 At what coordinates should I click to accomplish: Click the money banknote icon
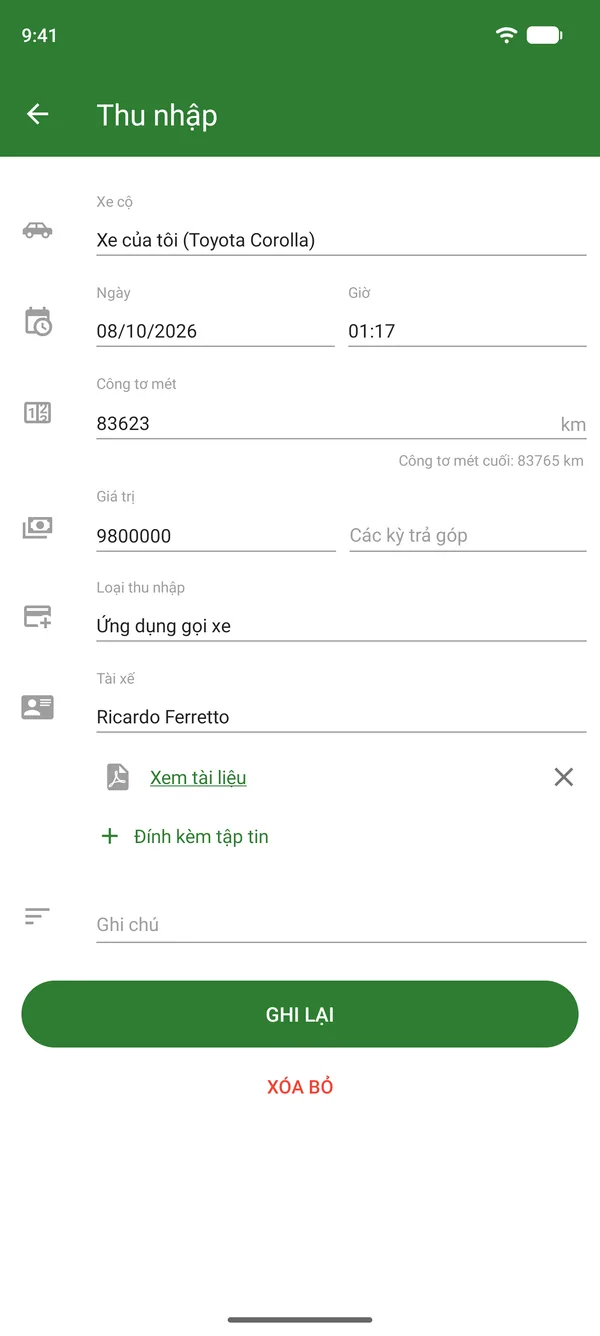pos(38,527)
